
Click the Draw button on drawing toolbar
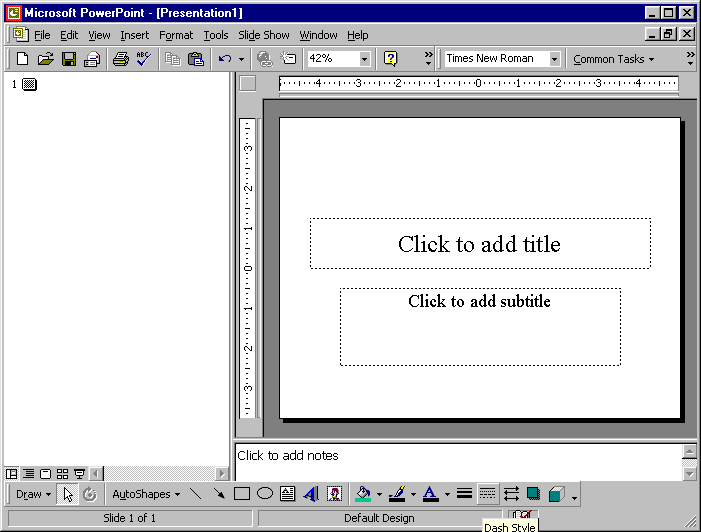tap(32, 494)
